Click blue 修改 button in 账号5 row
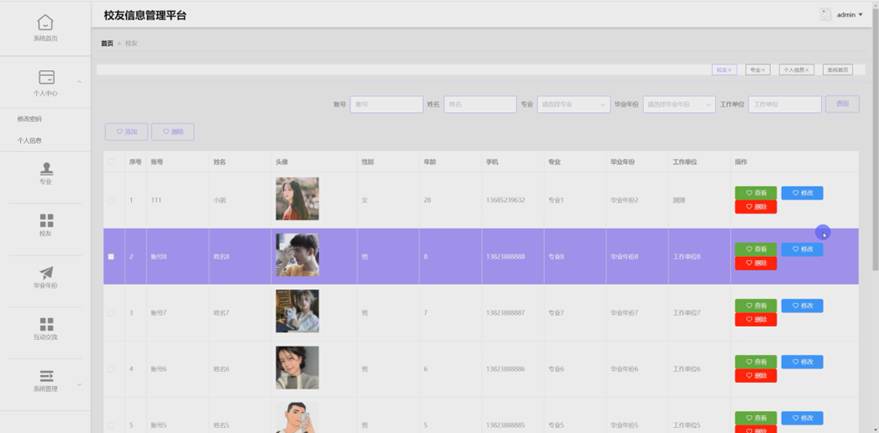Viewport: 879px width, 433px height. click(802, 418)
